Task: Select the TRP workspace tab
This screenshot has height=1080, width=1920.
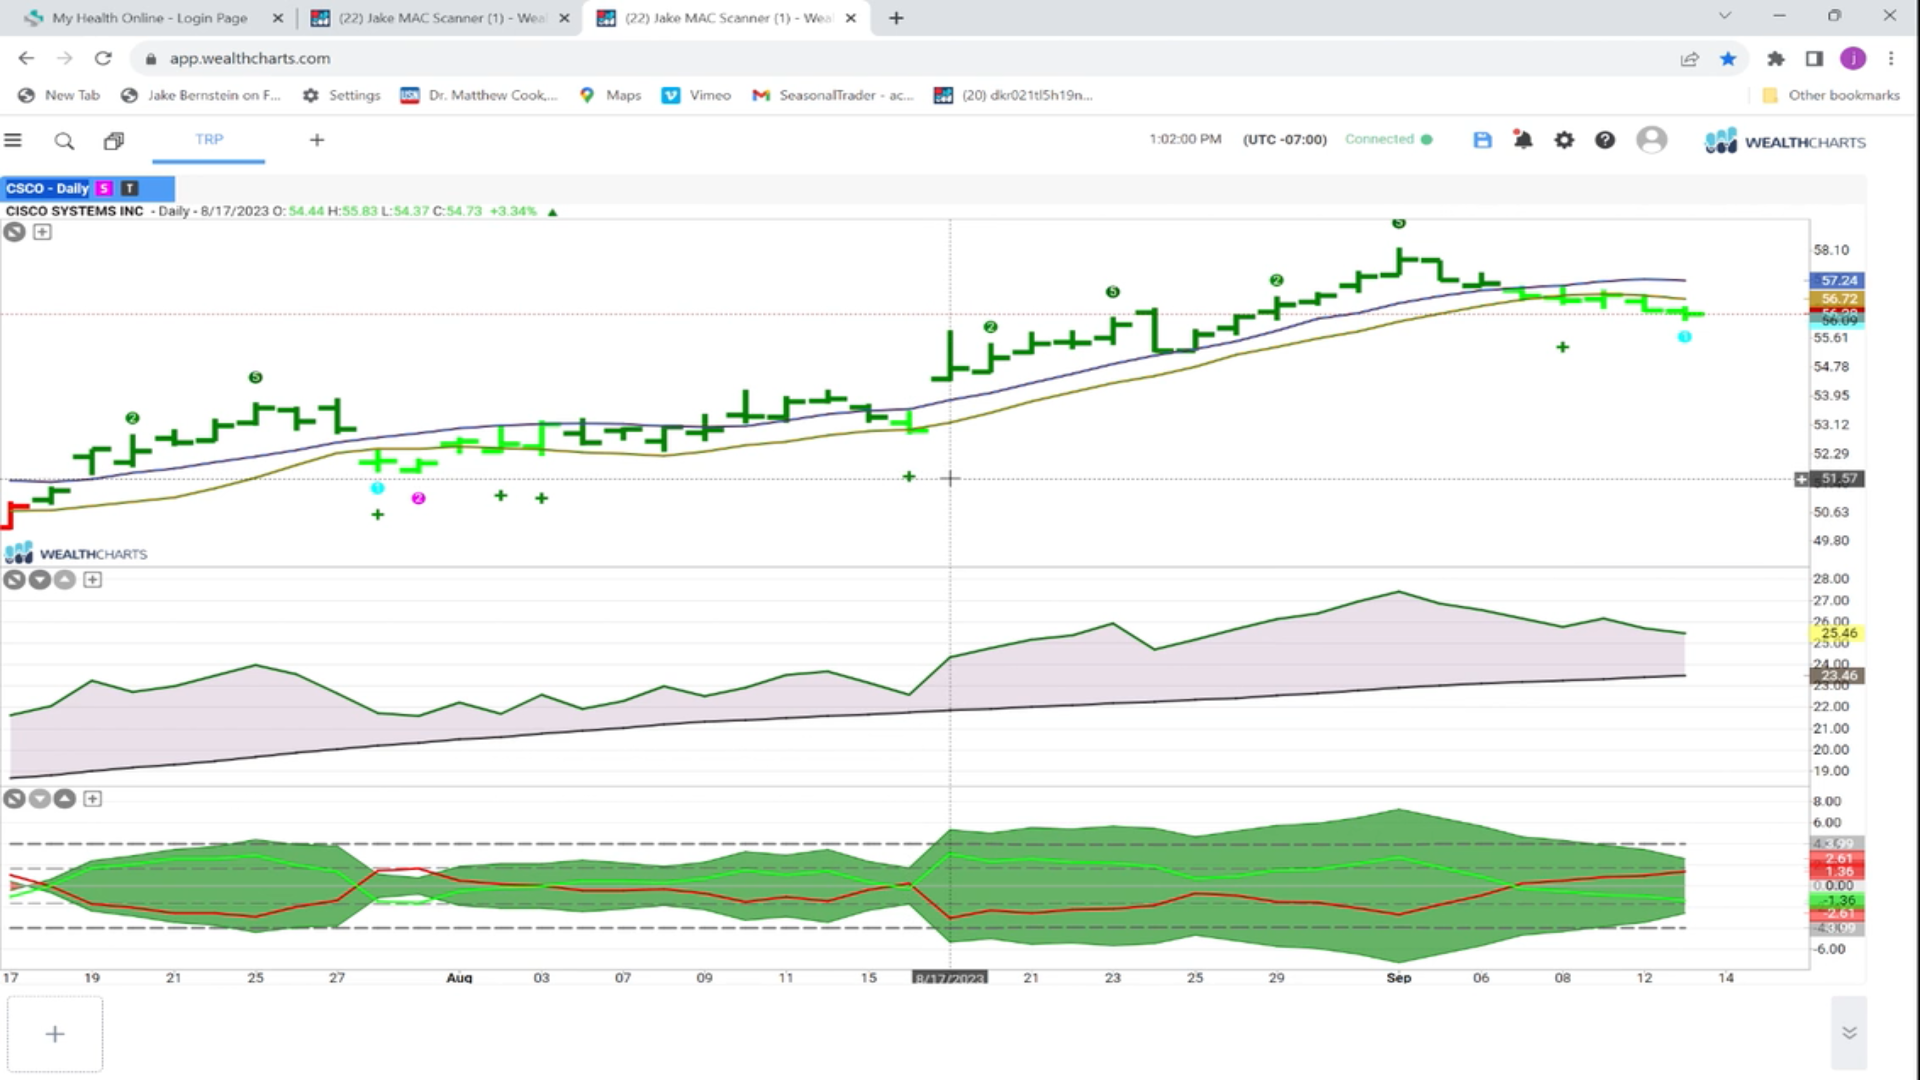Action: [209, 140]
